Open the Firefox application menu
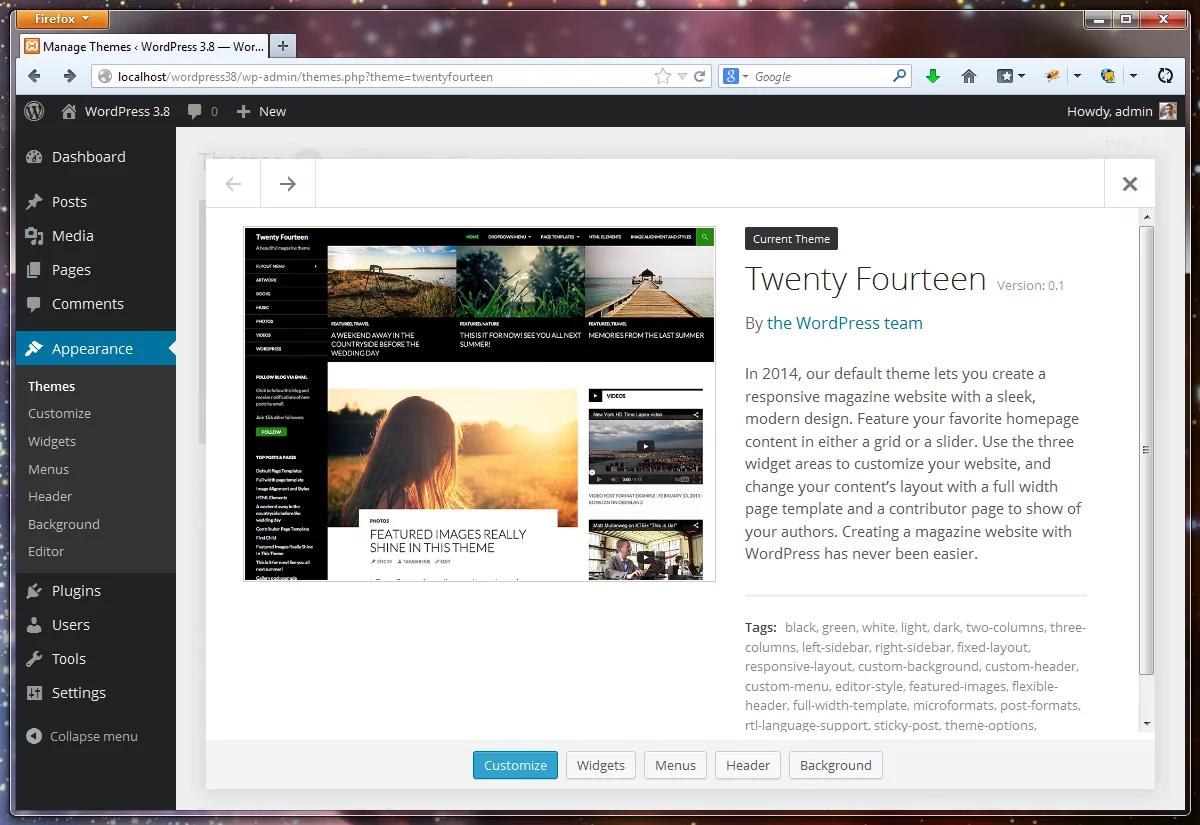1200x825 pixels. pyautogui.click(x=63, y=19)
